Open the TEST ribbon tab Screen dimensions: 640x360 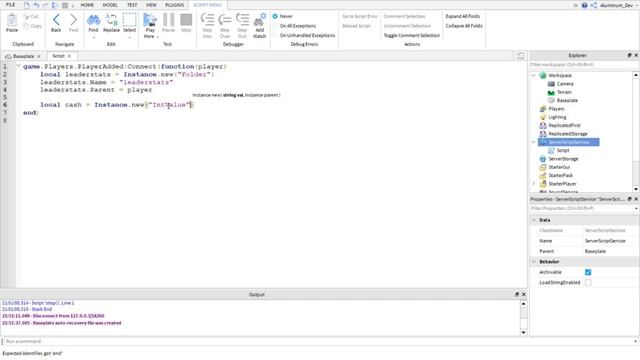tap(132, 5)
